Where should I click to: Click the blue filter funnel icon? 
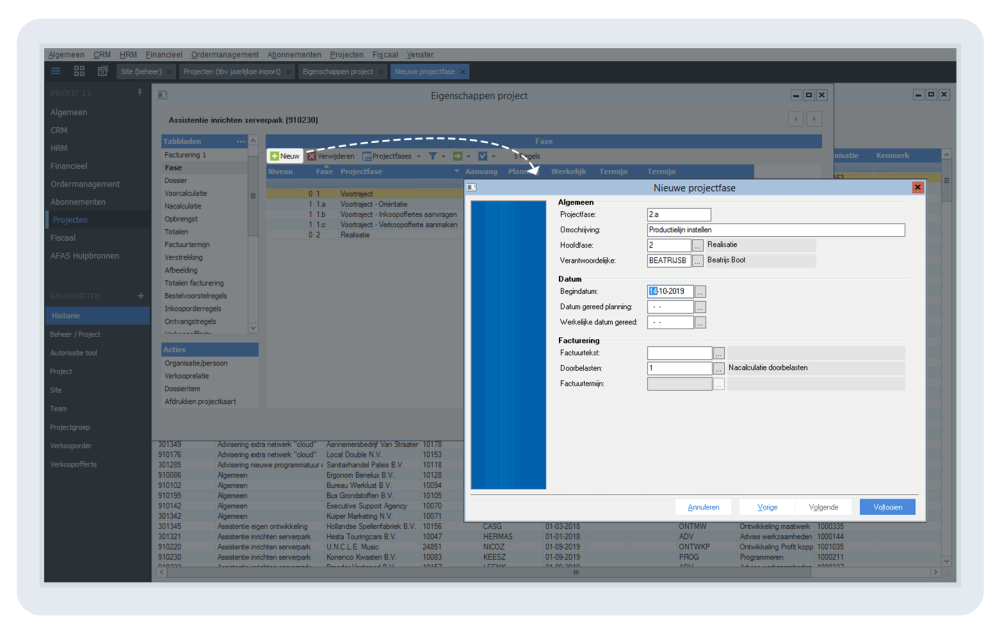pos(432,156)
